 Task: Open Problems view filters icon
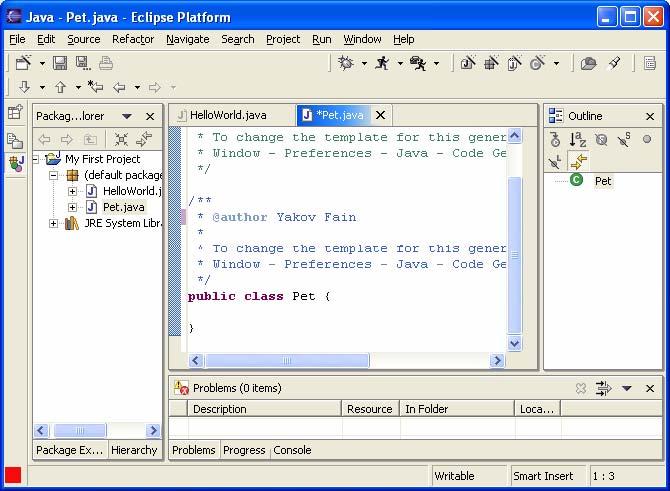603,388
